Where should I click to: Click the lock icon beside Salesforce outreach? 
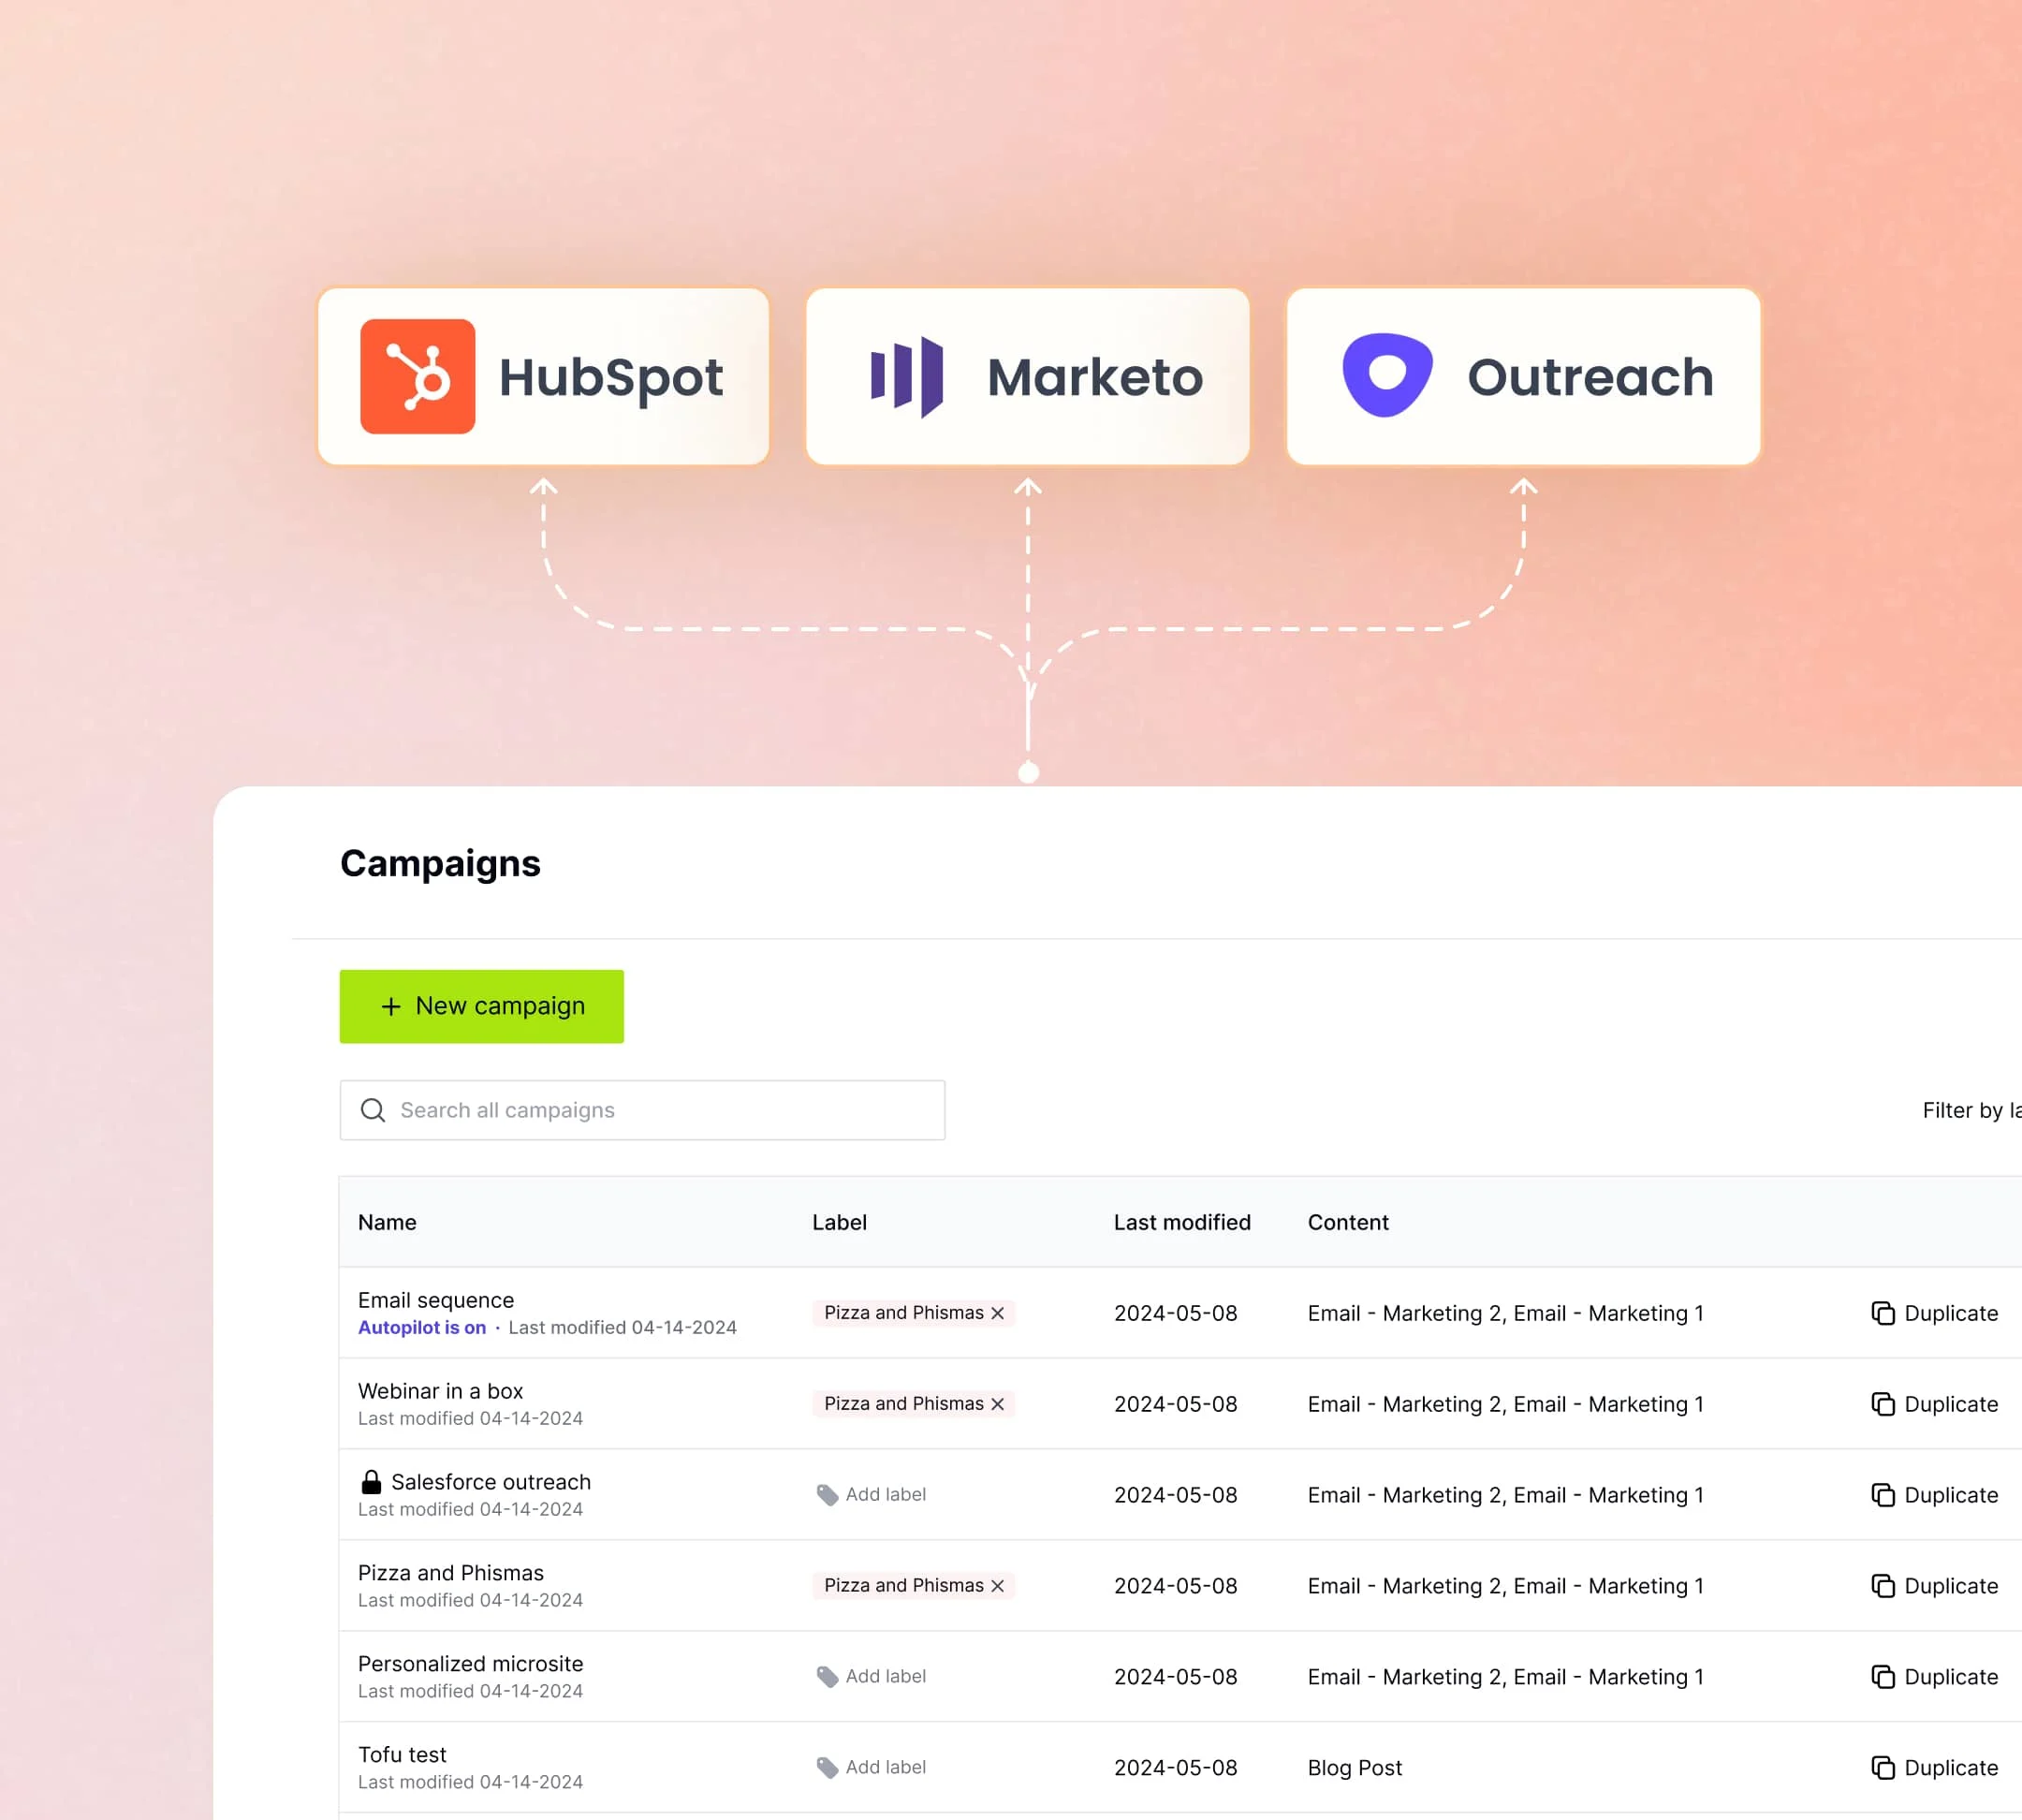[x=371, y=1481]
